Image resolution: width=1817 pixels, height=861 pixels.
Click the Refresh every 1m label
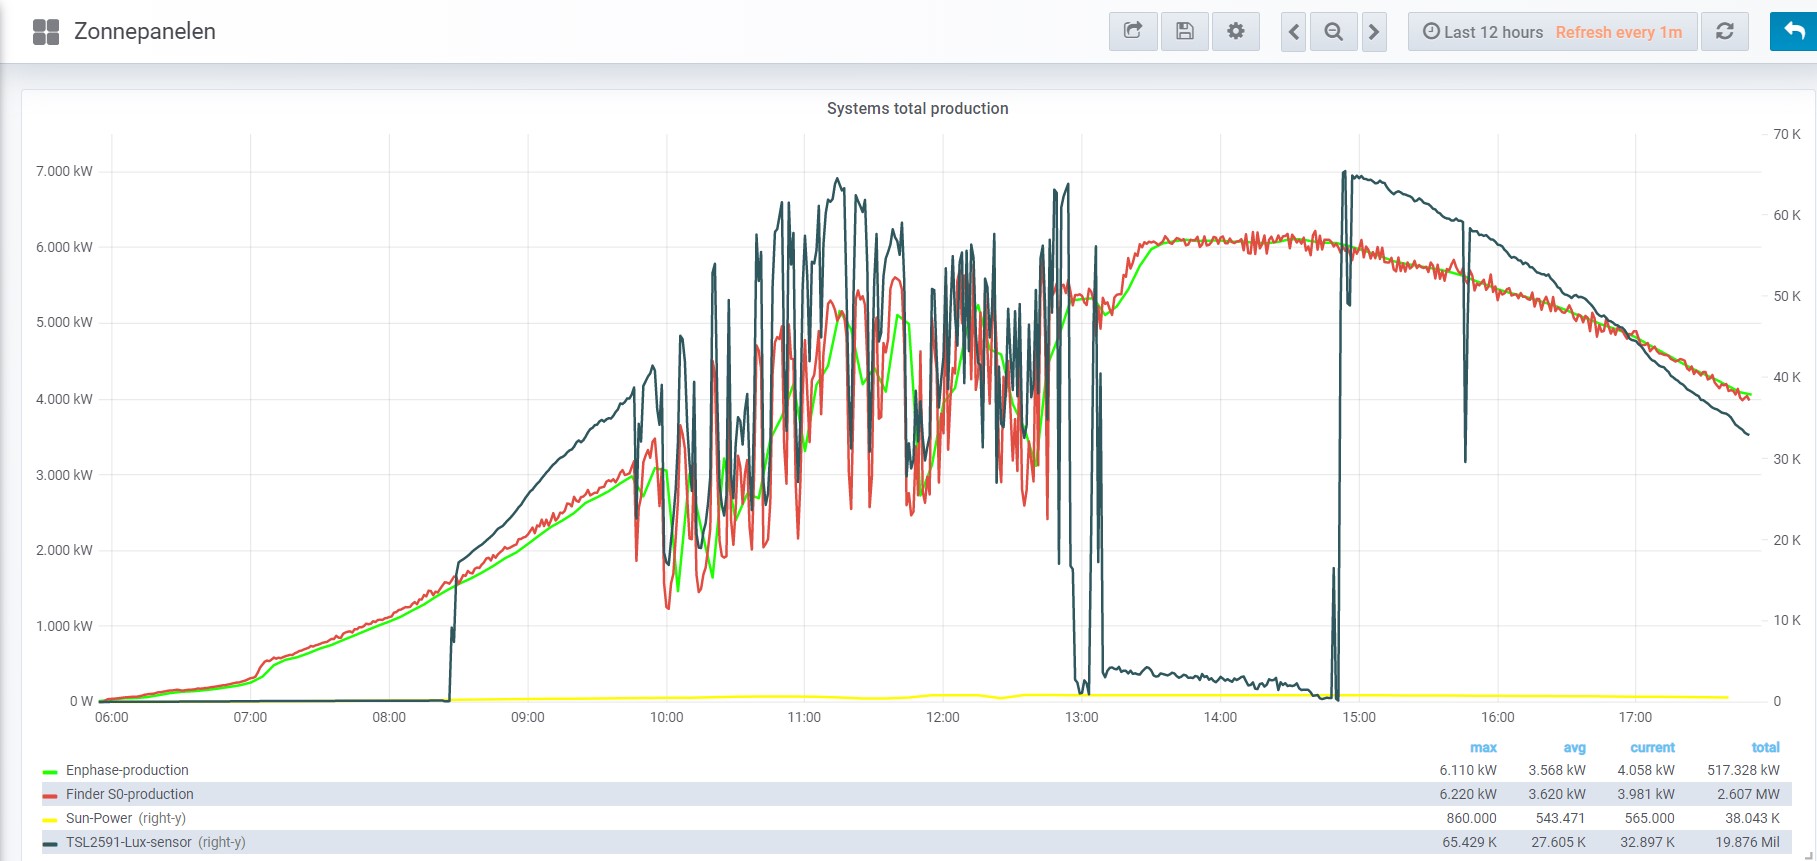[x=1619, y=32]
